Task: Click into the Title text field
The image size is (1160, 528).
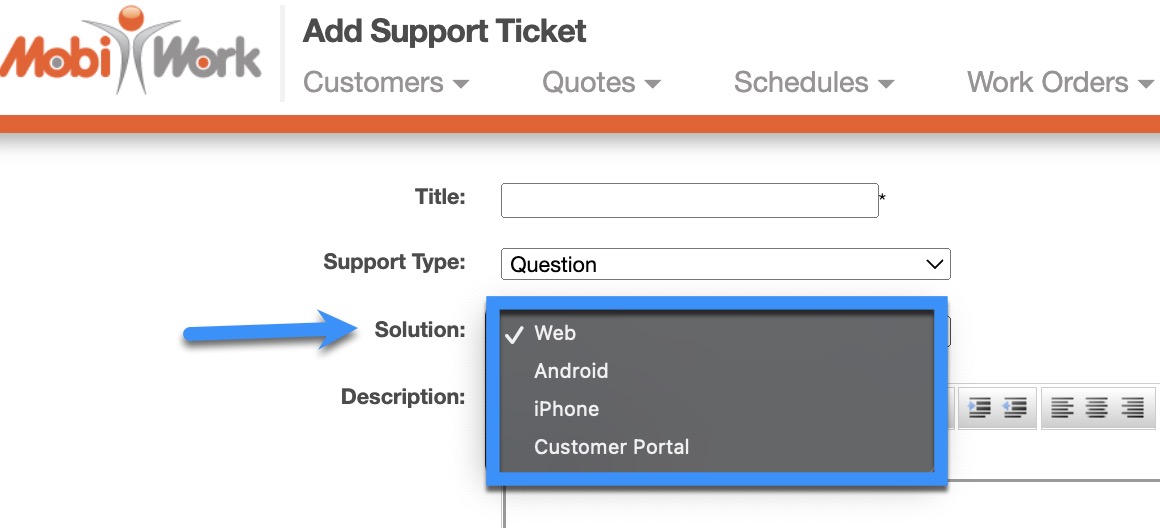Action: coord(689,200)
